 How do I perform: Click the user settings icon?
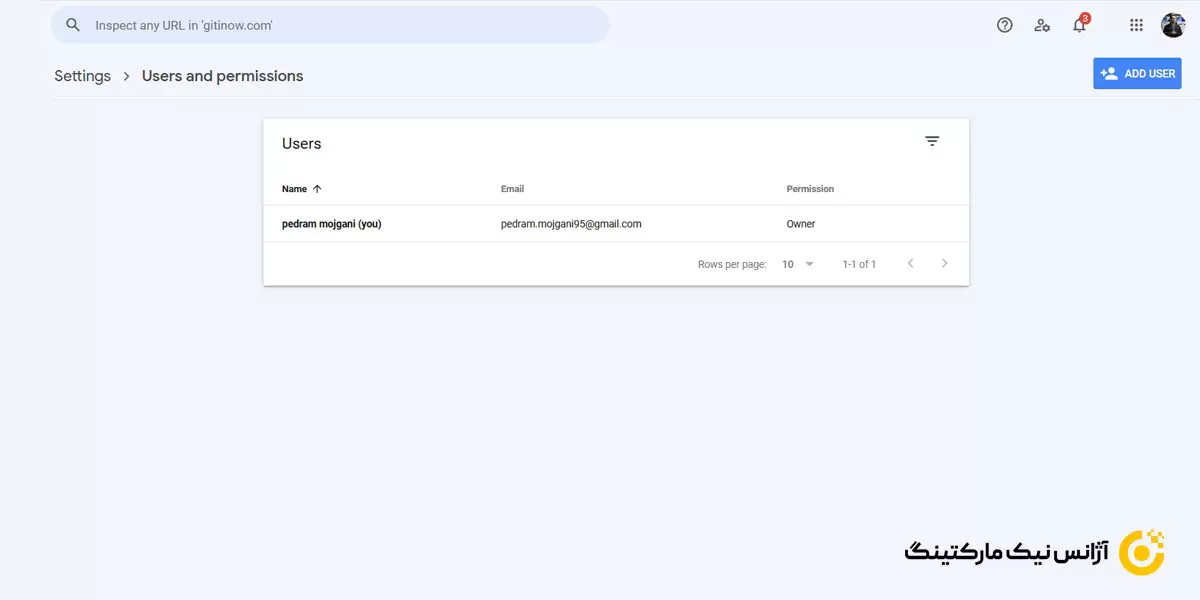click(1042, 25)
